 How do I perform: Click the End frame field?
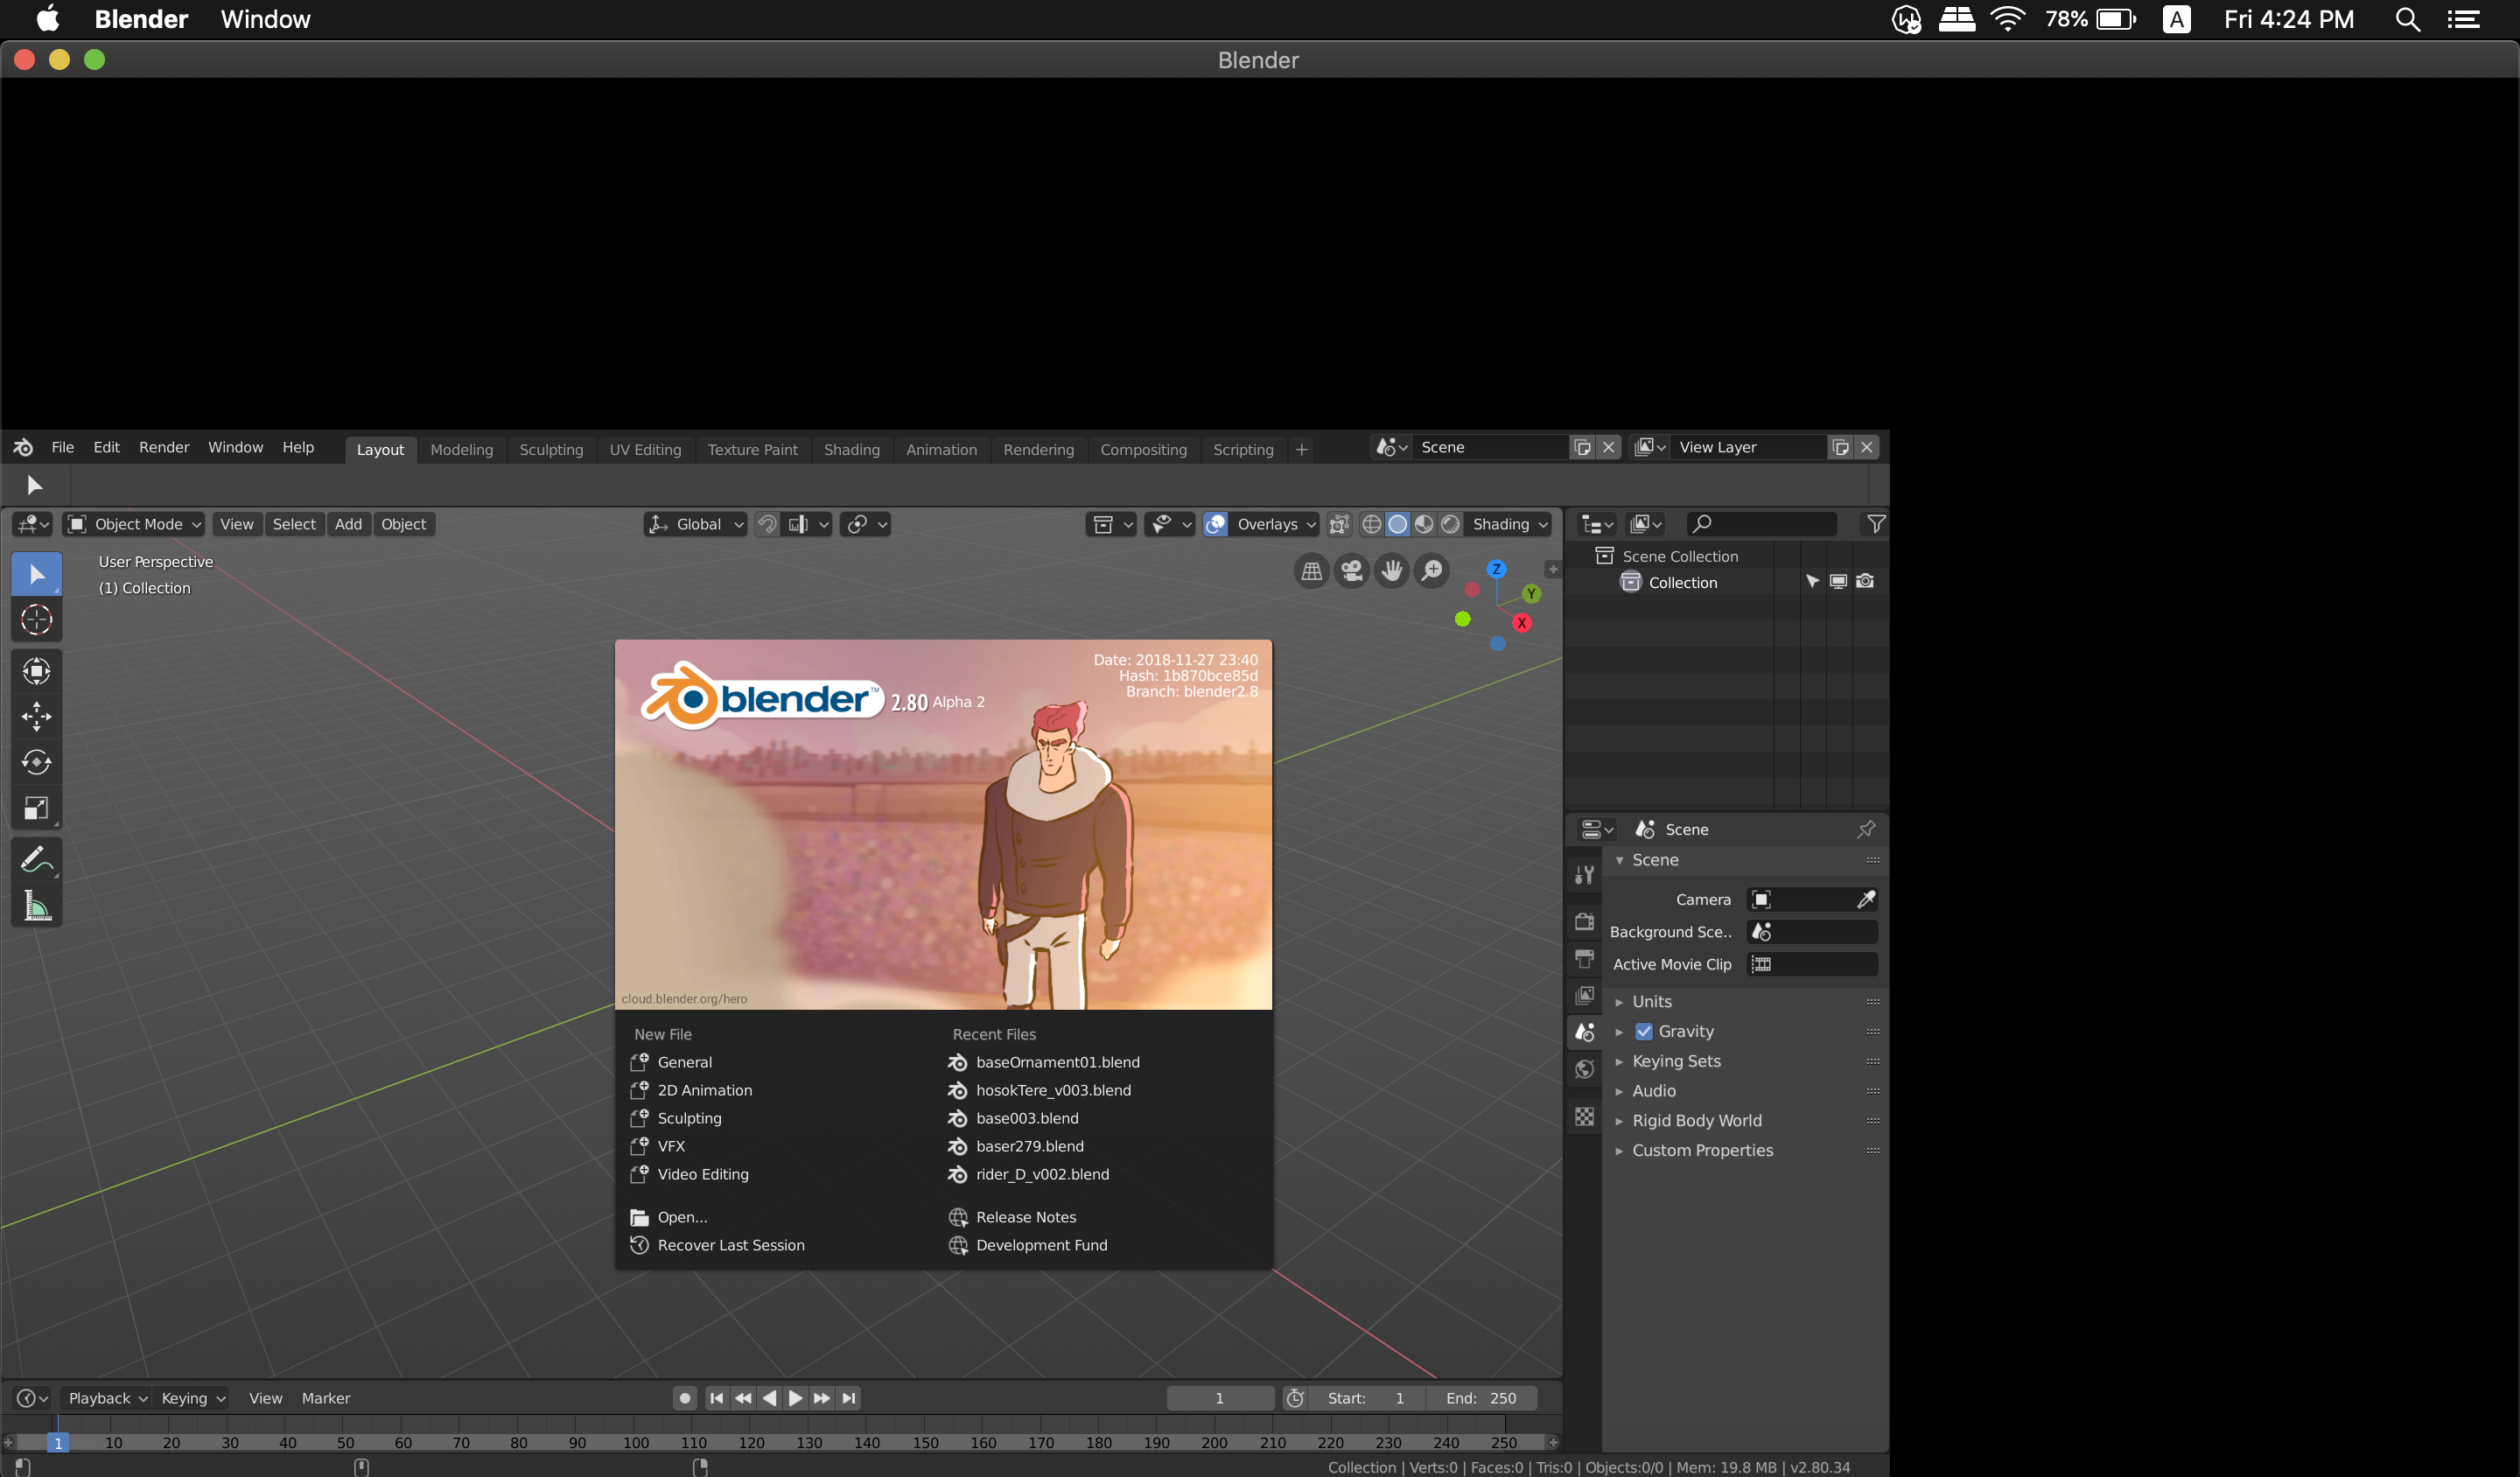1480,1398
